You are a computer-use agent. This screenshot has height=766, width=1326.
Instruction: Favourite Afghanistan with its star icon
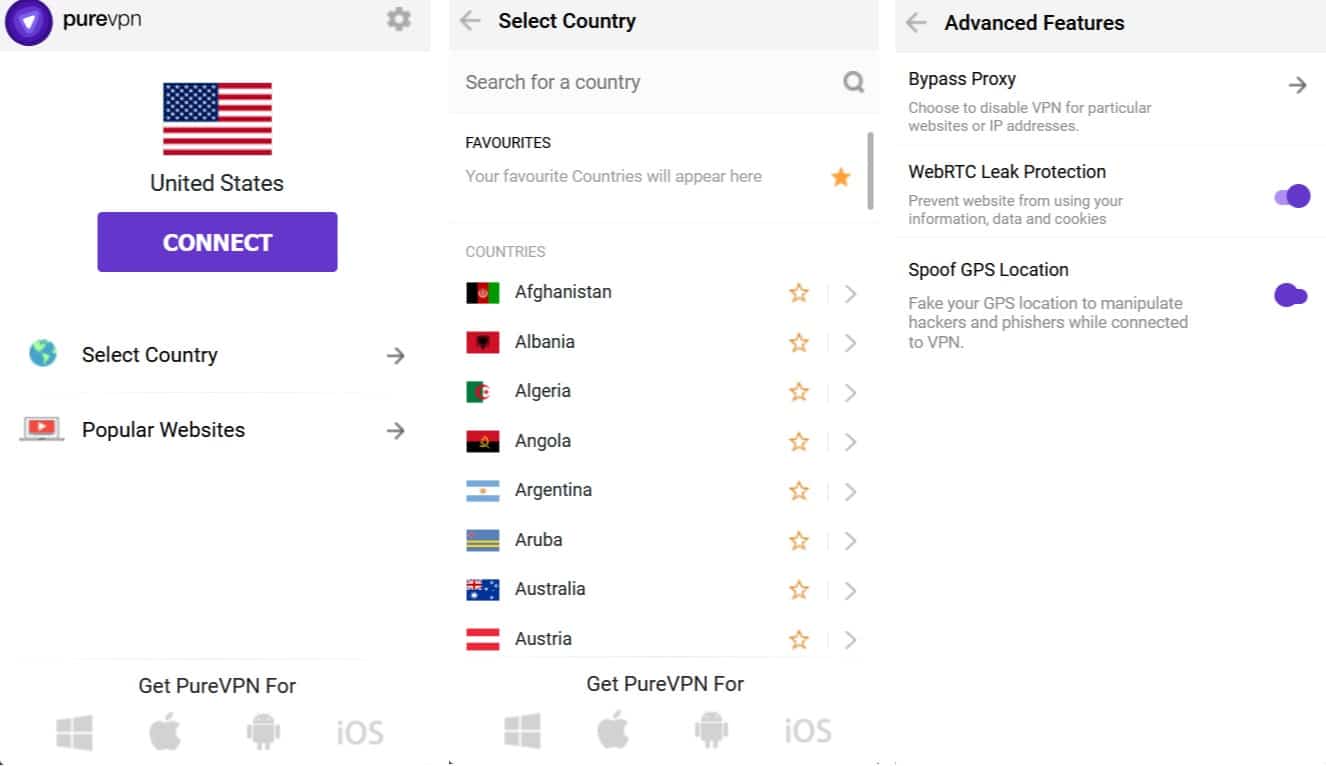pyautogui.click(x=798, y=293)
